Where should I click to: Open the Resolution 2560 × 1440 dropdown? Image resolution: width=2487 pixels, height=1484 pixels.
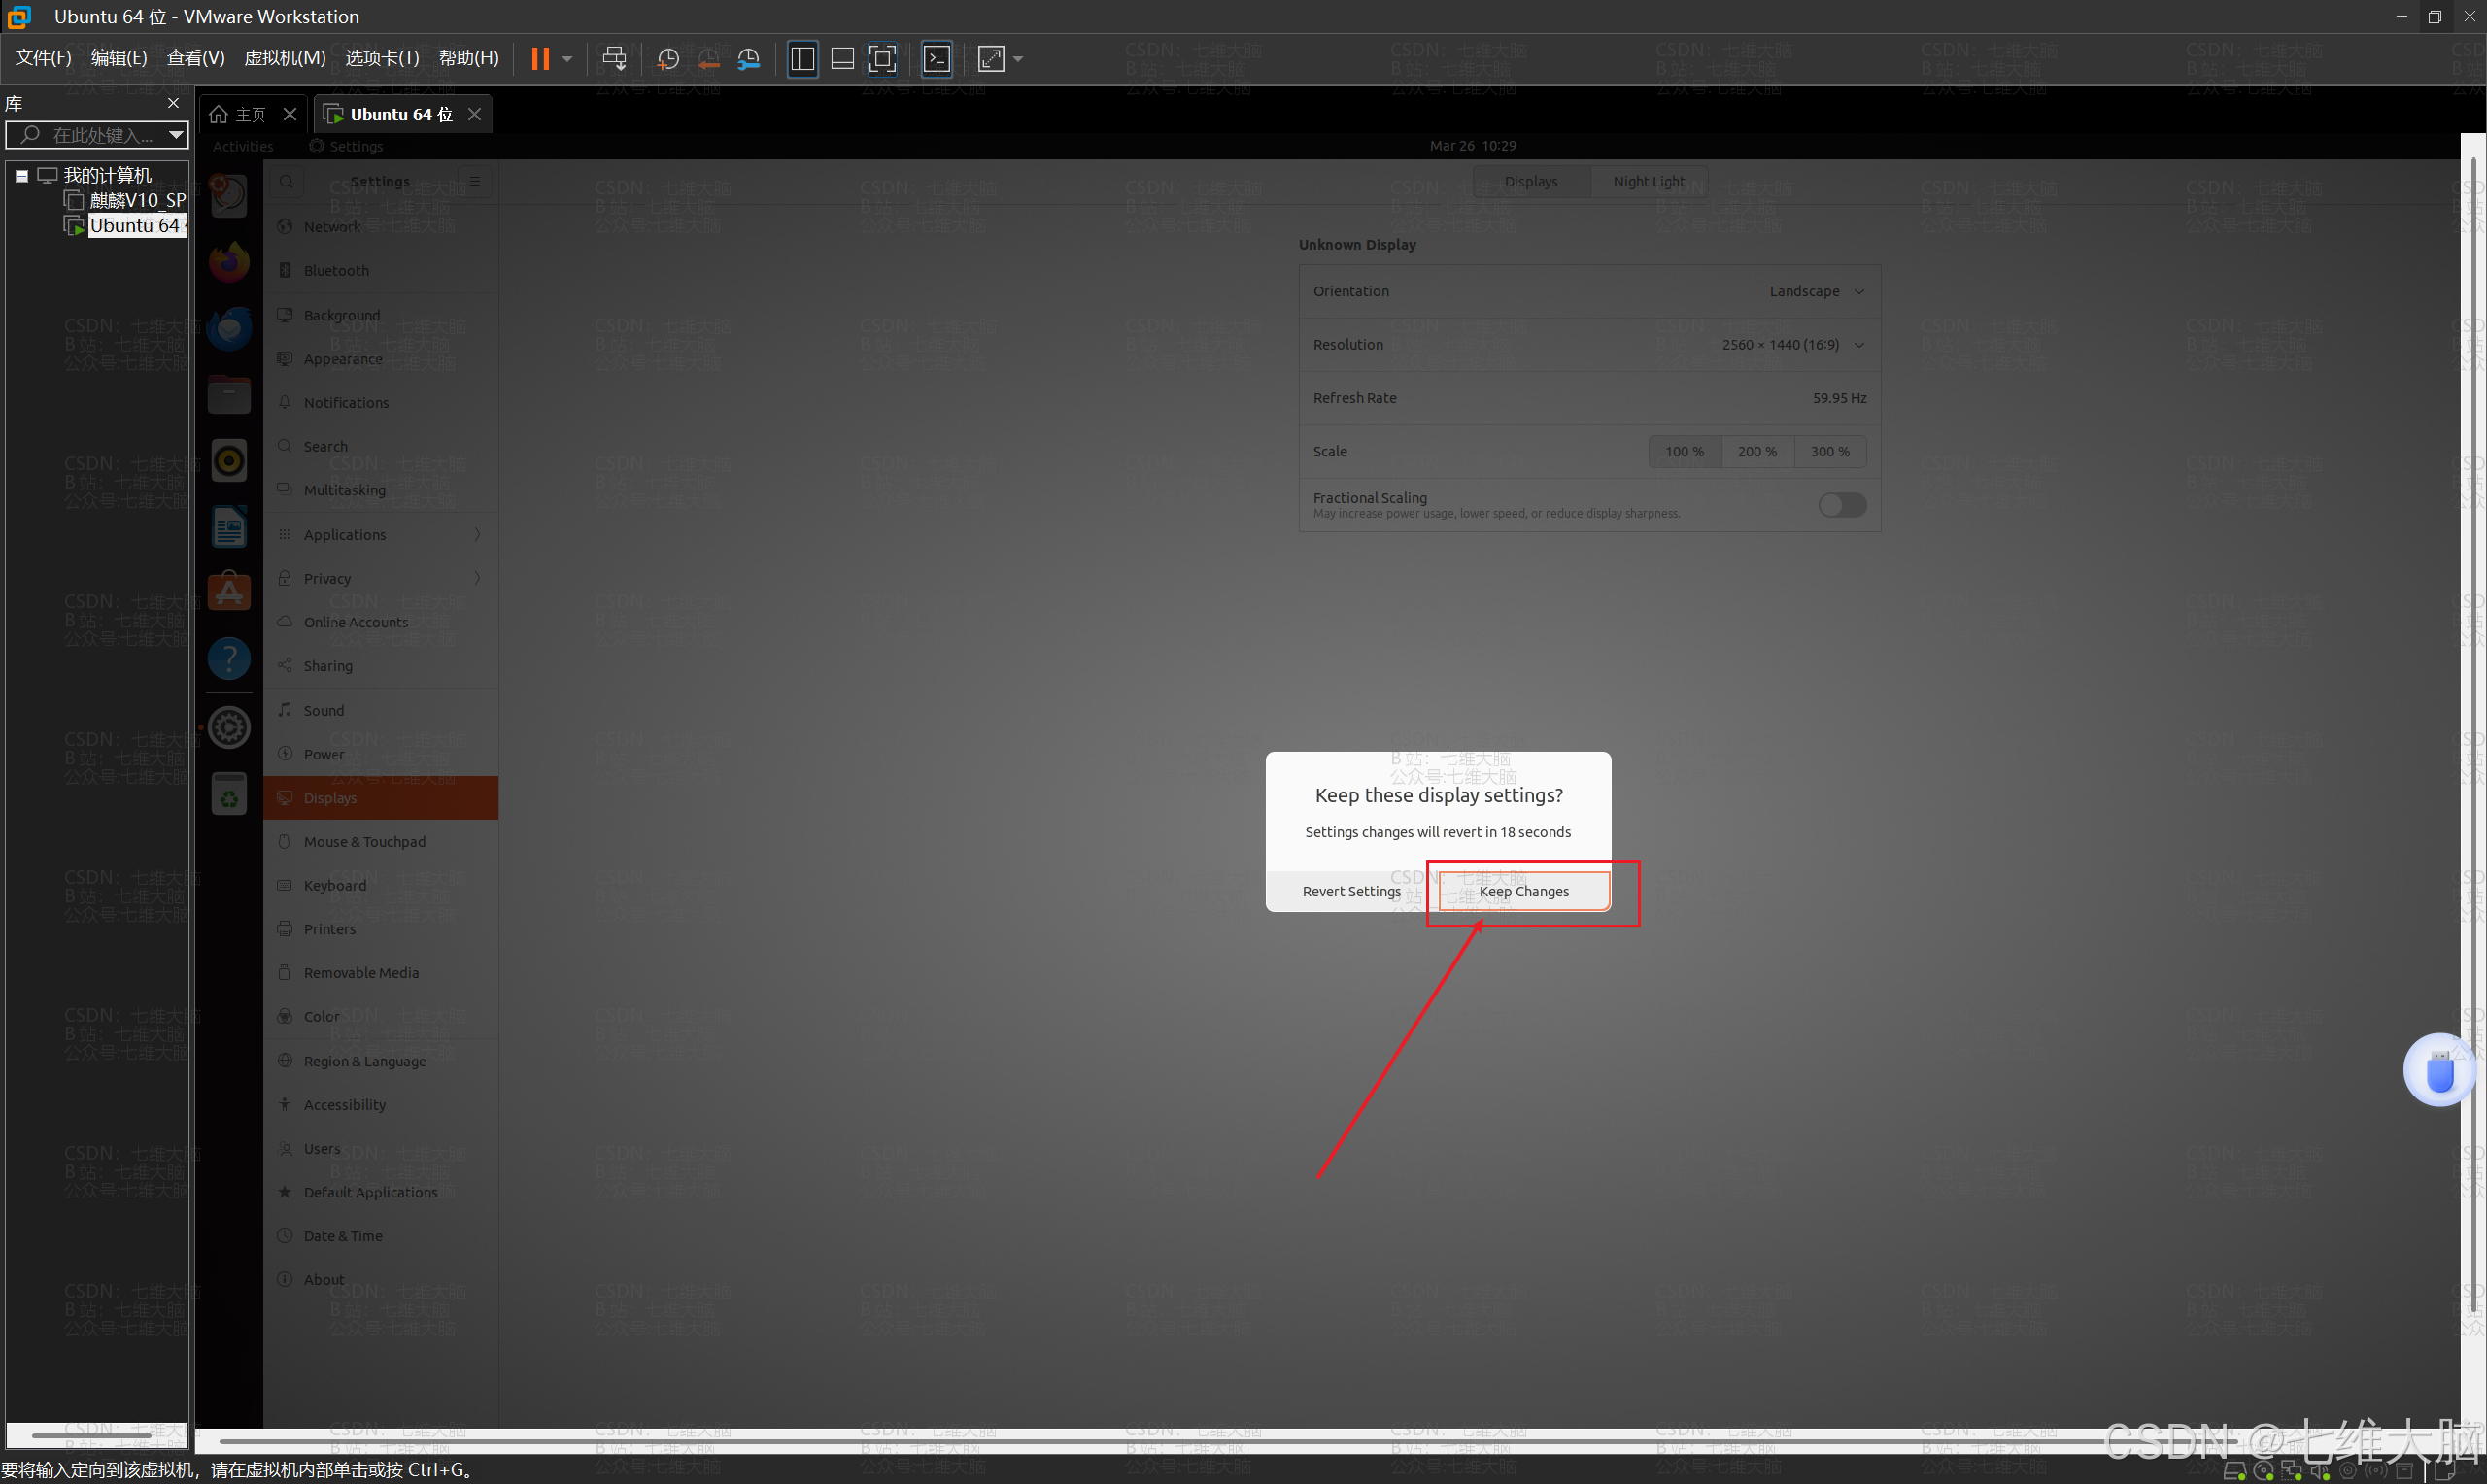tap(1792, 345)
